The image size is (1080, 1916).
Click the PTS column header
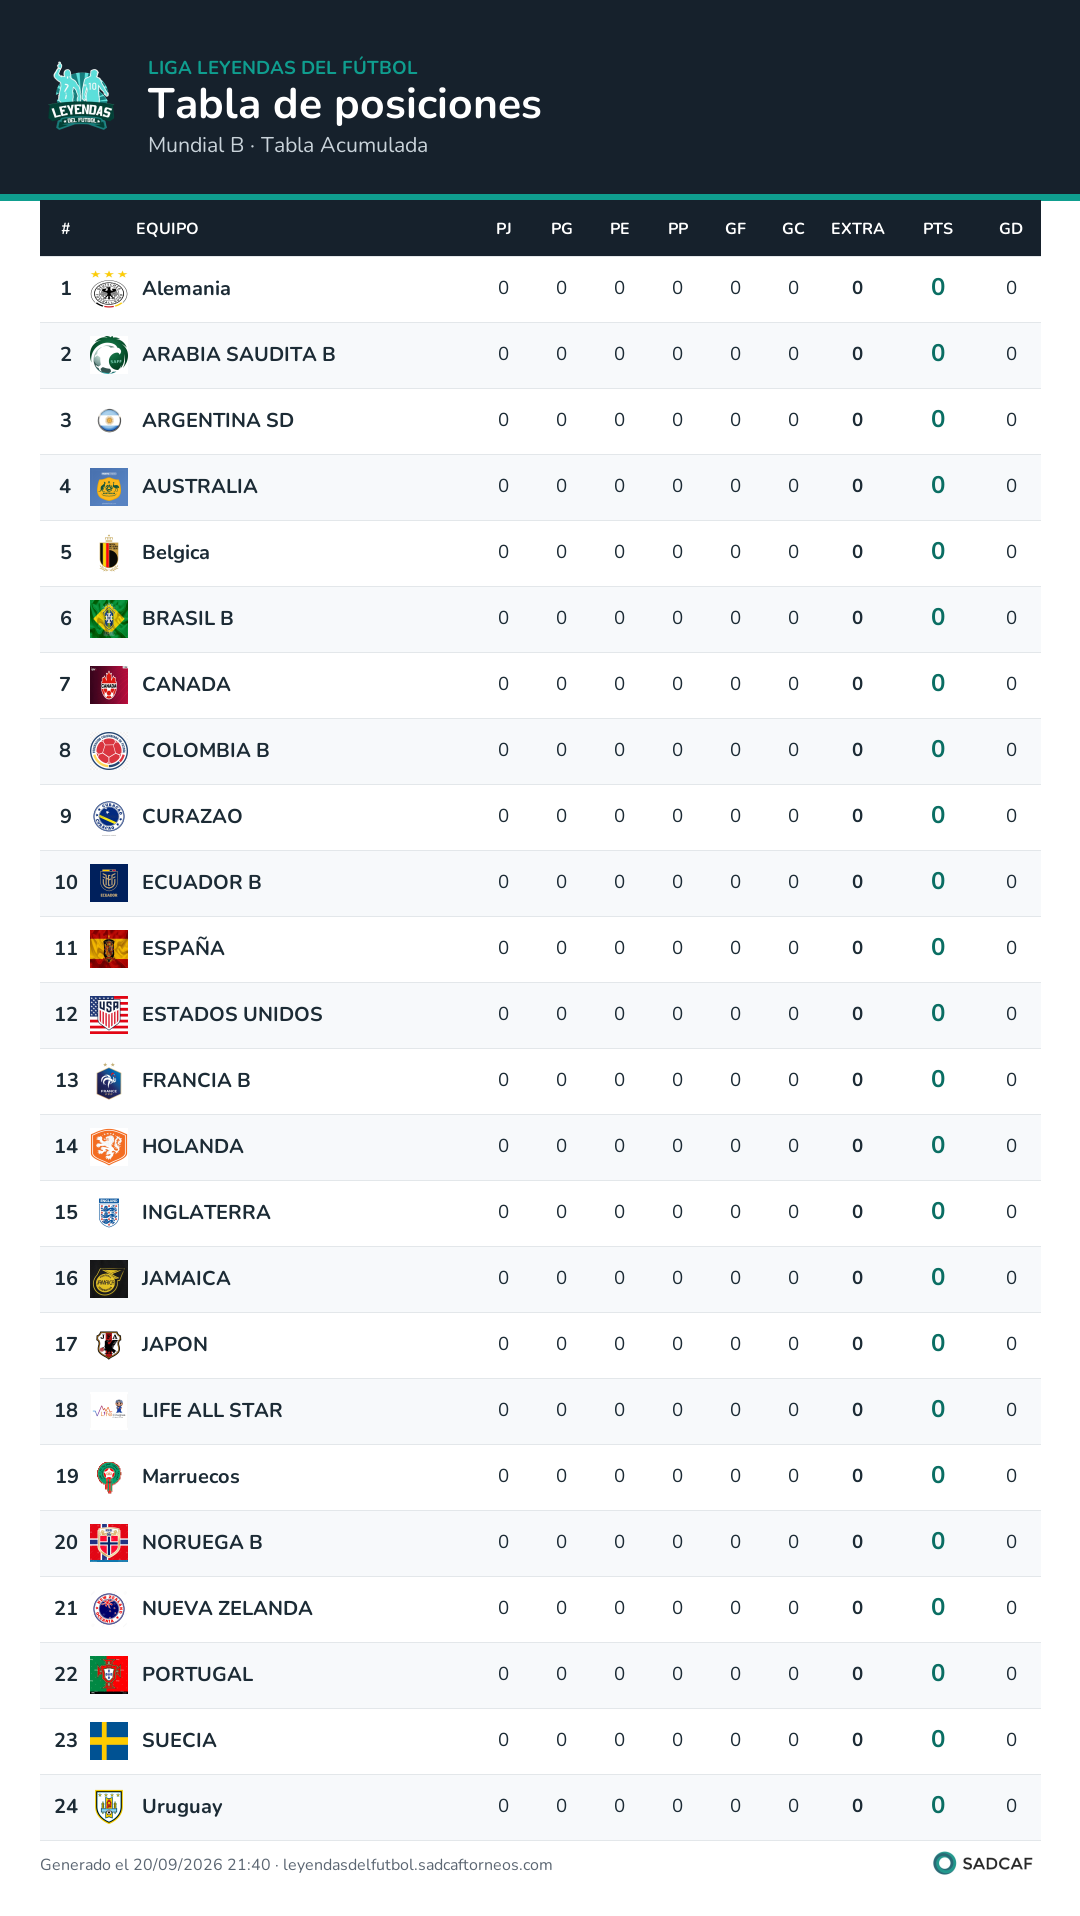pyautogui.click(x=938, y=229)
